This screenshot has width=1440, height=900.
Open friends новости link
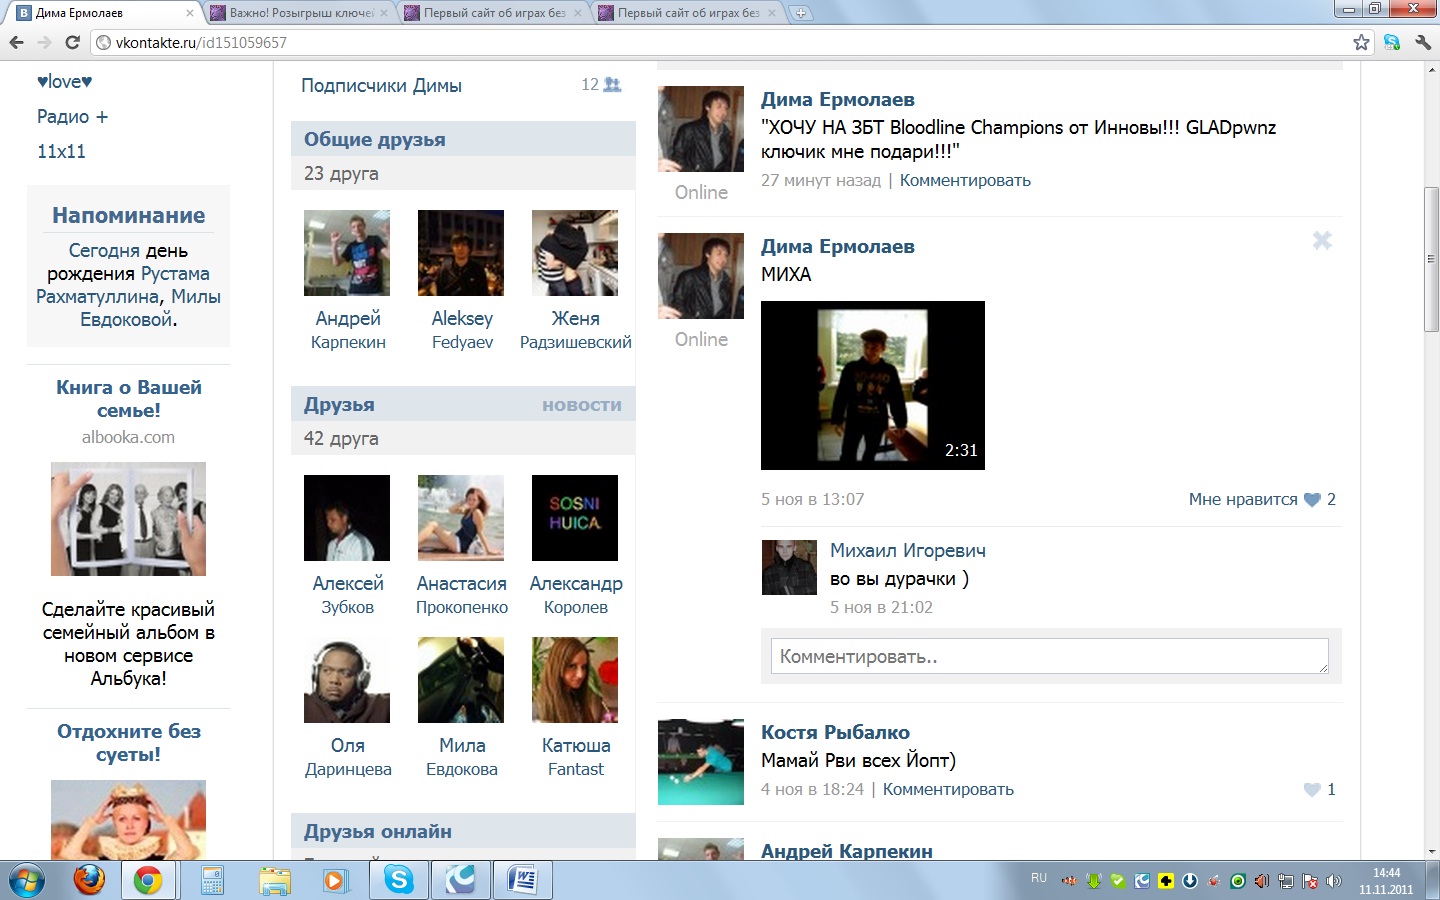581,405
